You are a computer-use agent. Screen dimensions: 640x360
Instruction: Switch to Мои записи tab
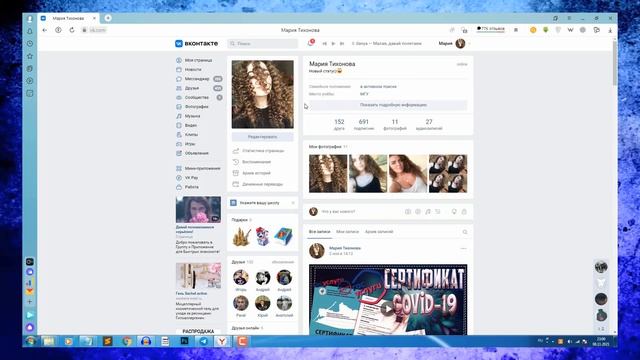(x=347, y=232)
